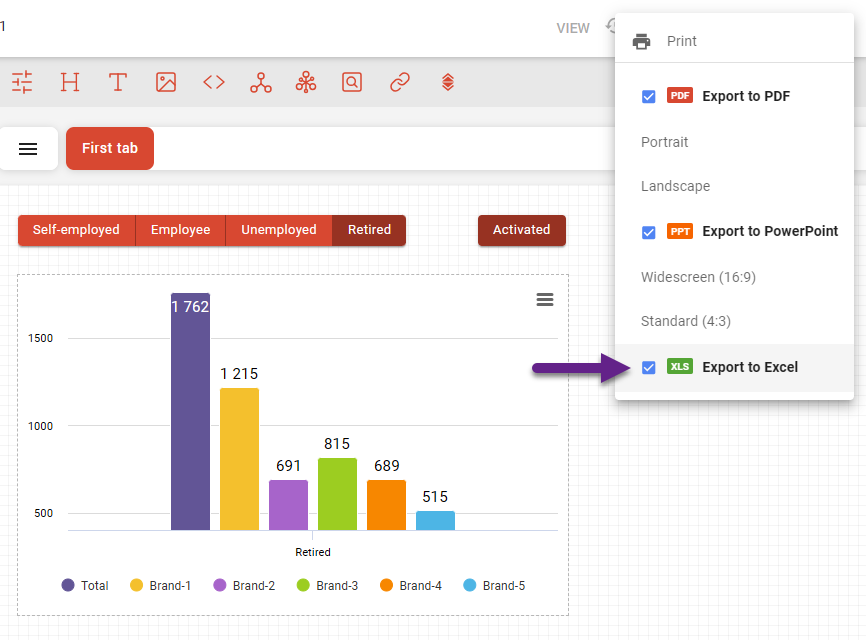This screenshot has width=866, height=640.
Task: Select the Heading H tool icon
Action: (70, 82)
